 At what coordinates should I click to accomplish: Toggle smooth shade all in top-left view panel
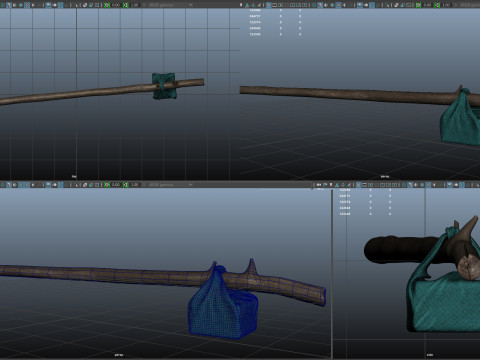tap(9, 5)
